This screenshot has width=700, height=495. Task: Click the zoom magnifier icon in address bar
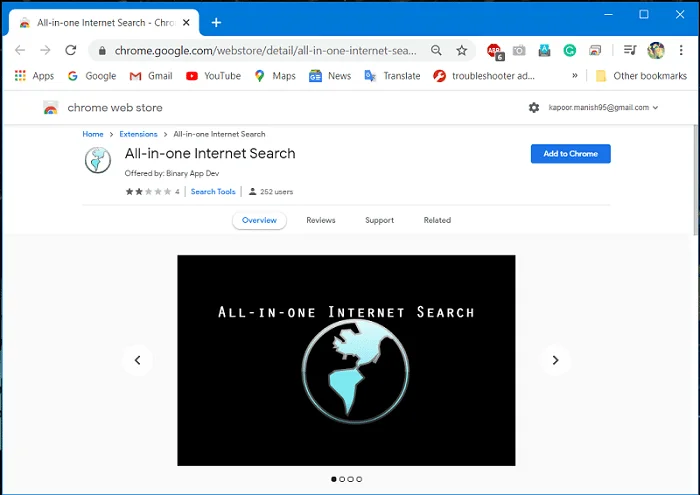pyautogui.click(x=436, y=50)
